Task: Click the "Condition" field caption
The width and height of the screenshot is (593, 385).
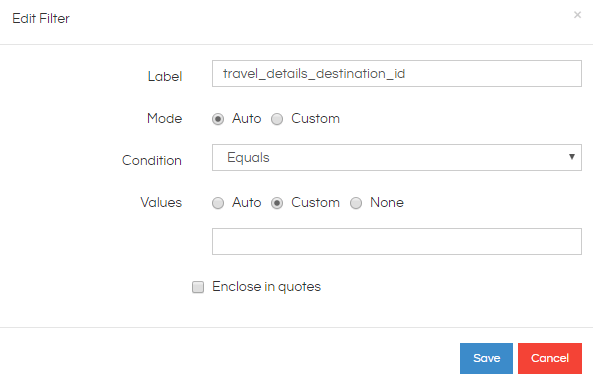Action: pos(152,160)
